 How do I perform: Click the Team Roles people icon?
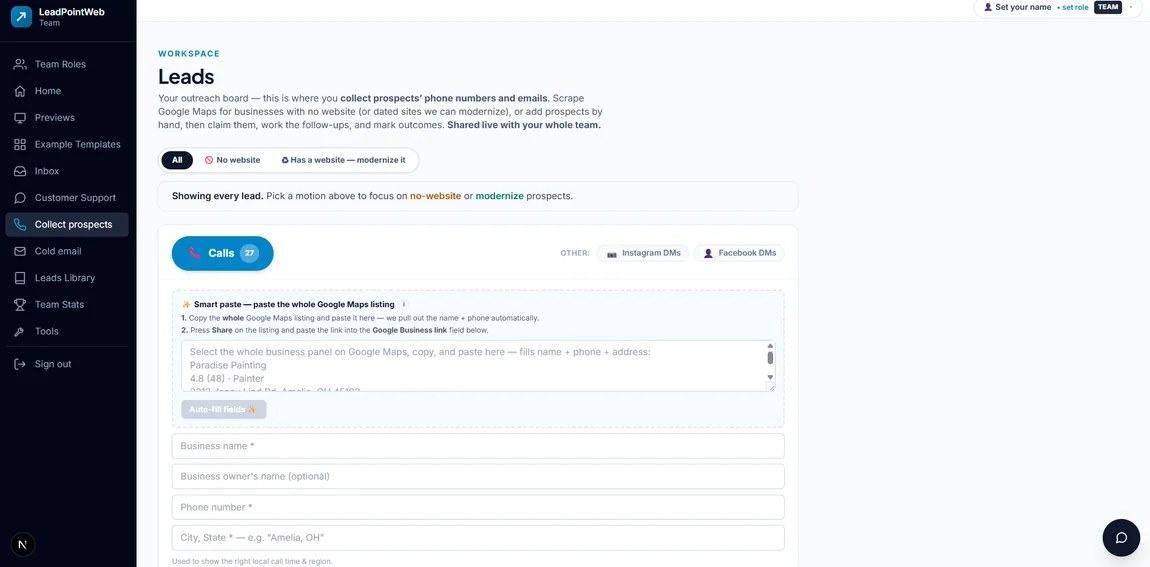pos(21,65)
